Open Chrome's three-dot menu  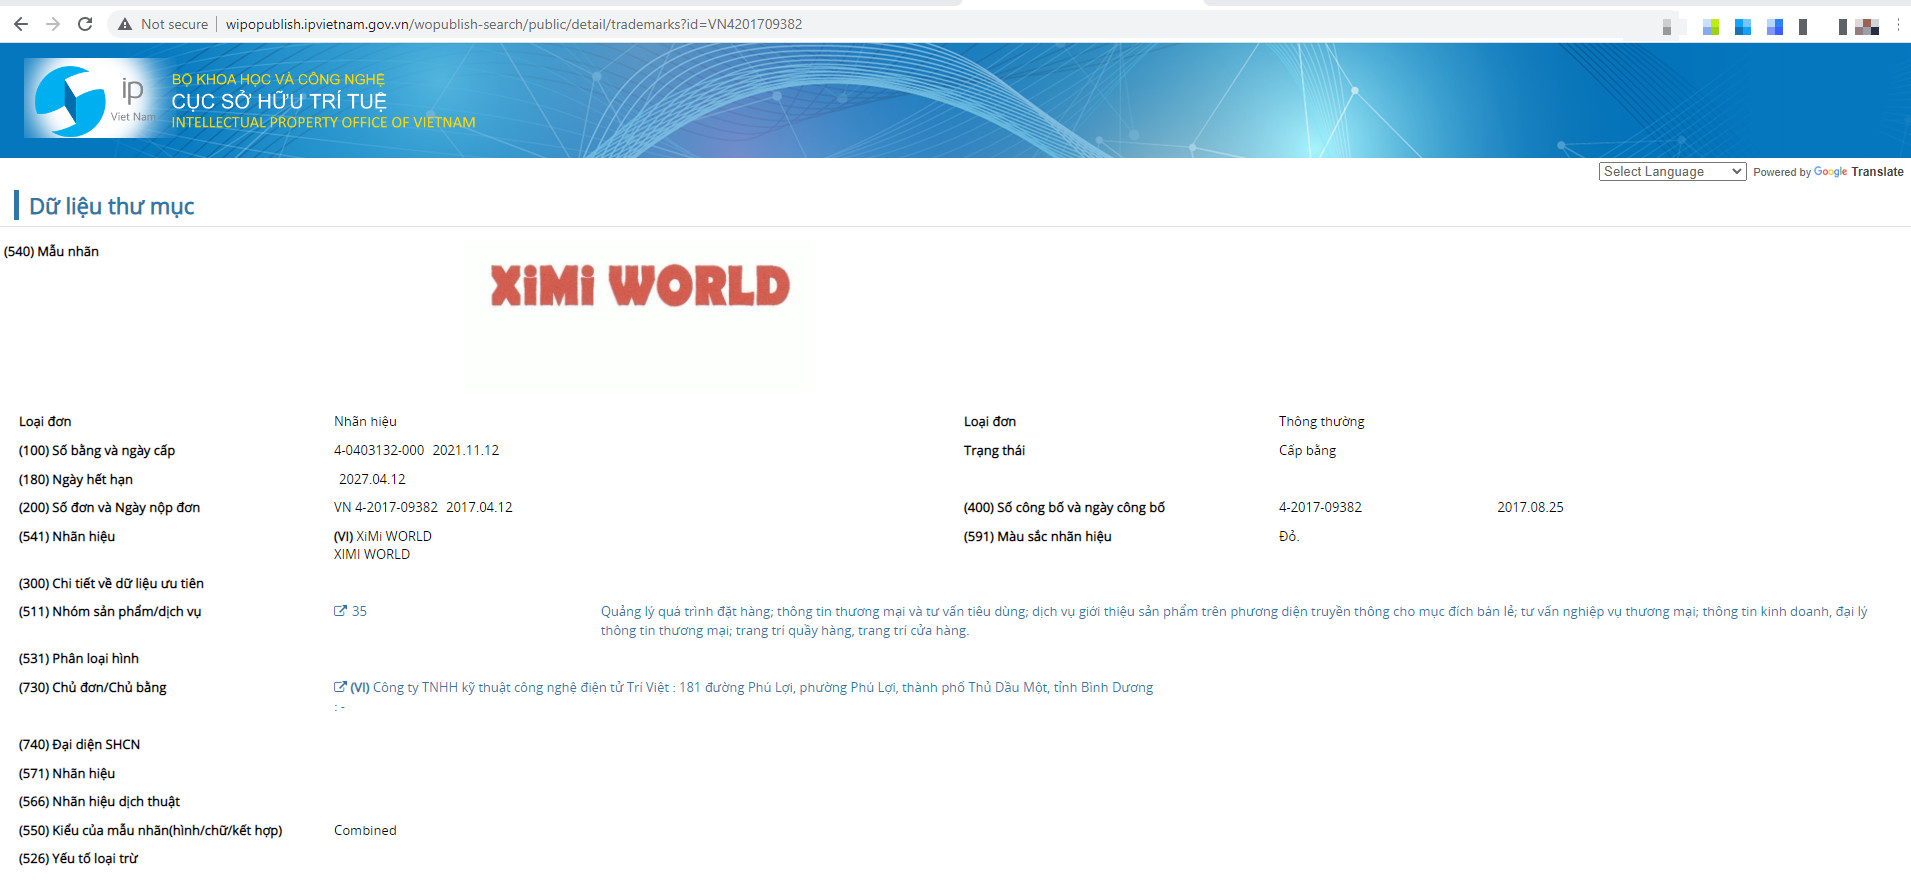pos(1897,25)
